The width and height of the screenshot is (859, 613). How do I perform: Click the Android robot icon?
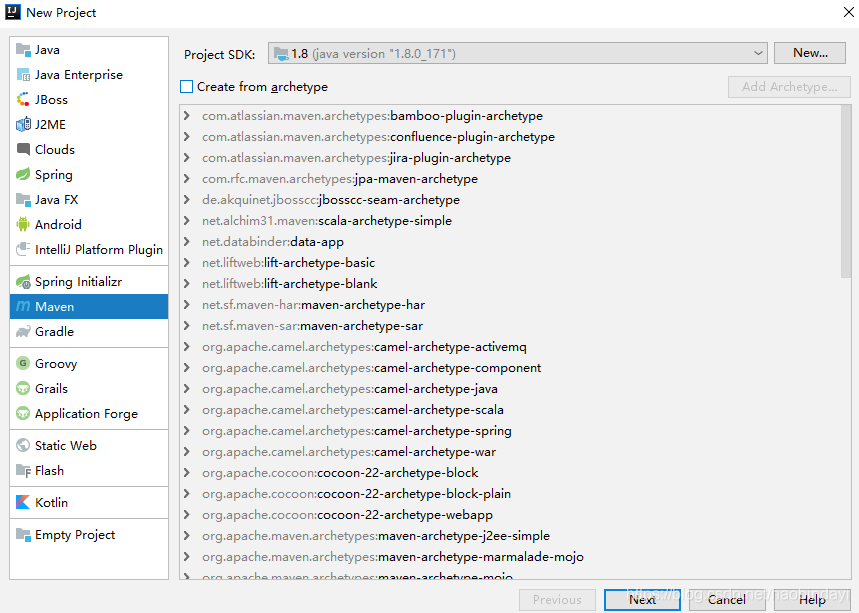(23, 225)
